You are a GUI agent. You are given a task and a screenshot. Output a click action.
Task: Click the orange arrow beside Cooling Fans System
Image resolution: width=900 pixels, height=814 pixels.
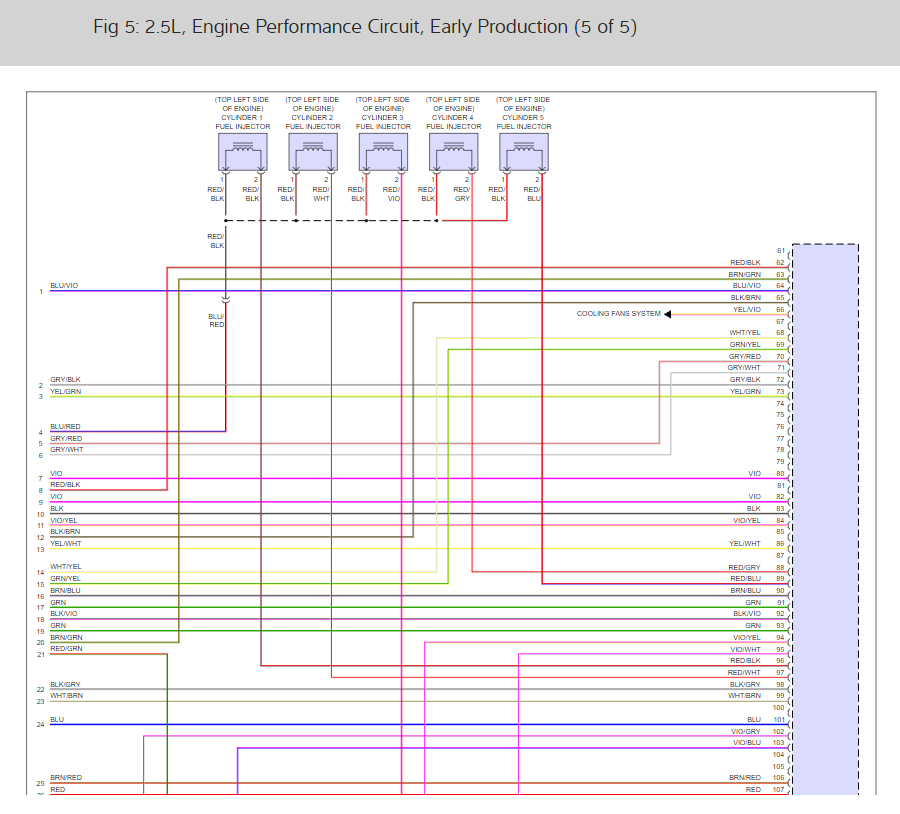pos(668,314)
